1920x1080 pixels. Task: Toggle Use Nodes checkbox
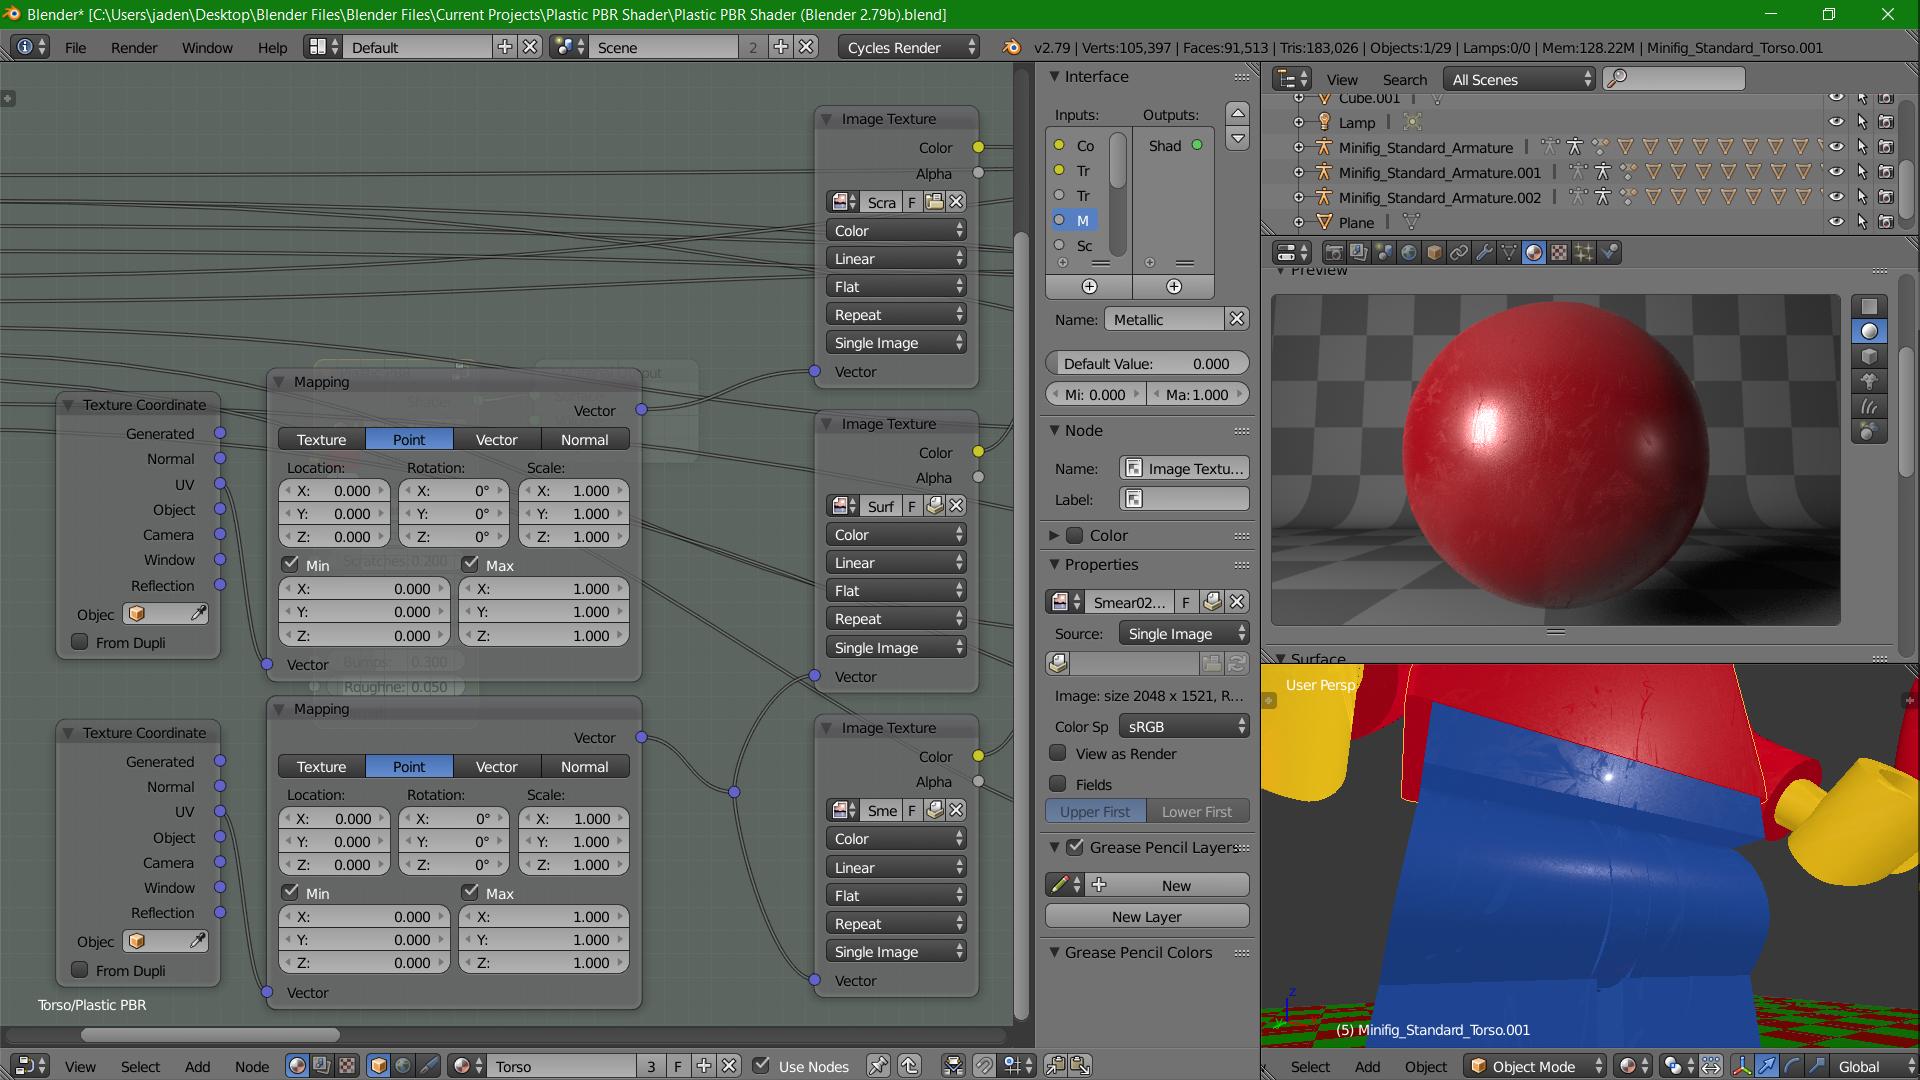click(x=761, y=1066)
